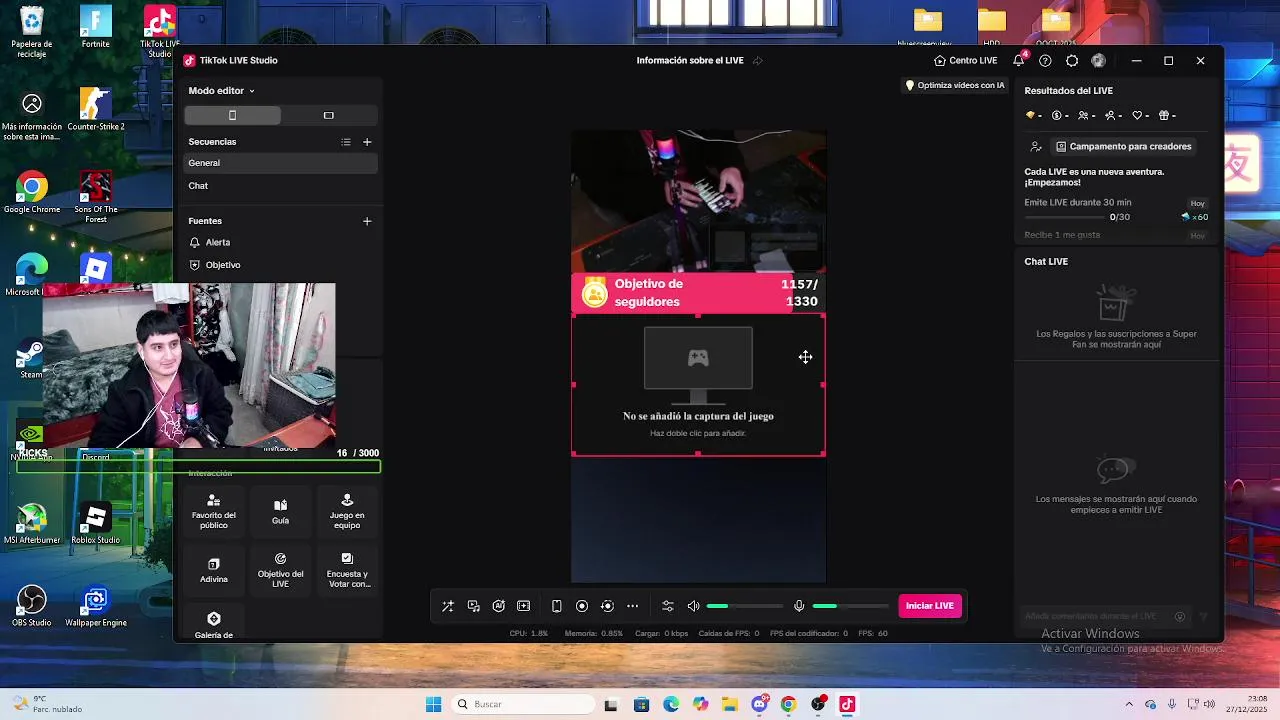
Task: Select the Chat scene
Action: tap(281, 186)
